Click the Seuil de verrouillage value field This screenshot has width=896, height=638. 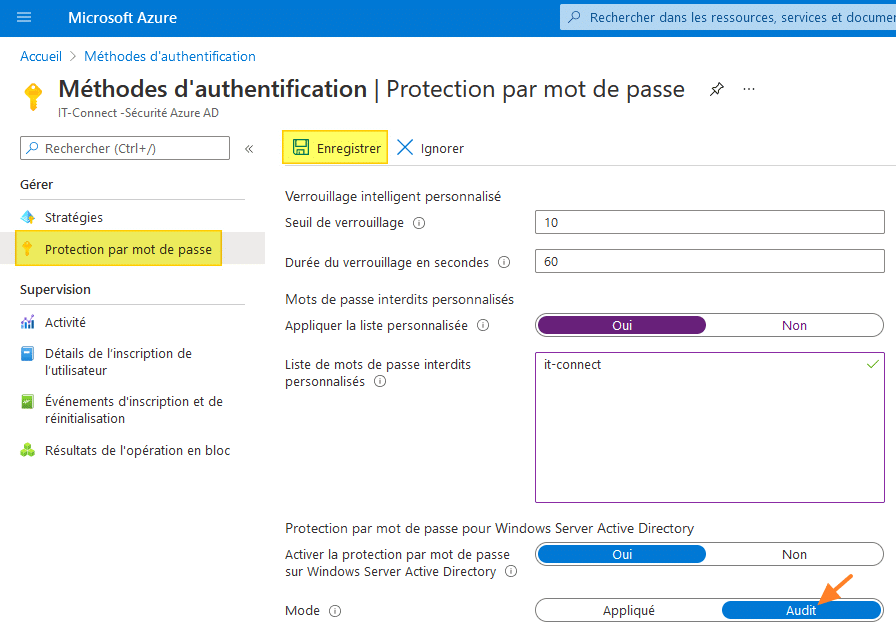point(709,222)
